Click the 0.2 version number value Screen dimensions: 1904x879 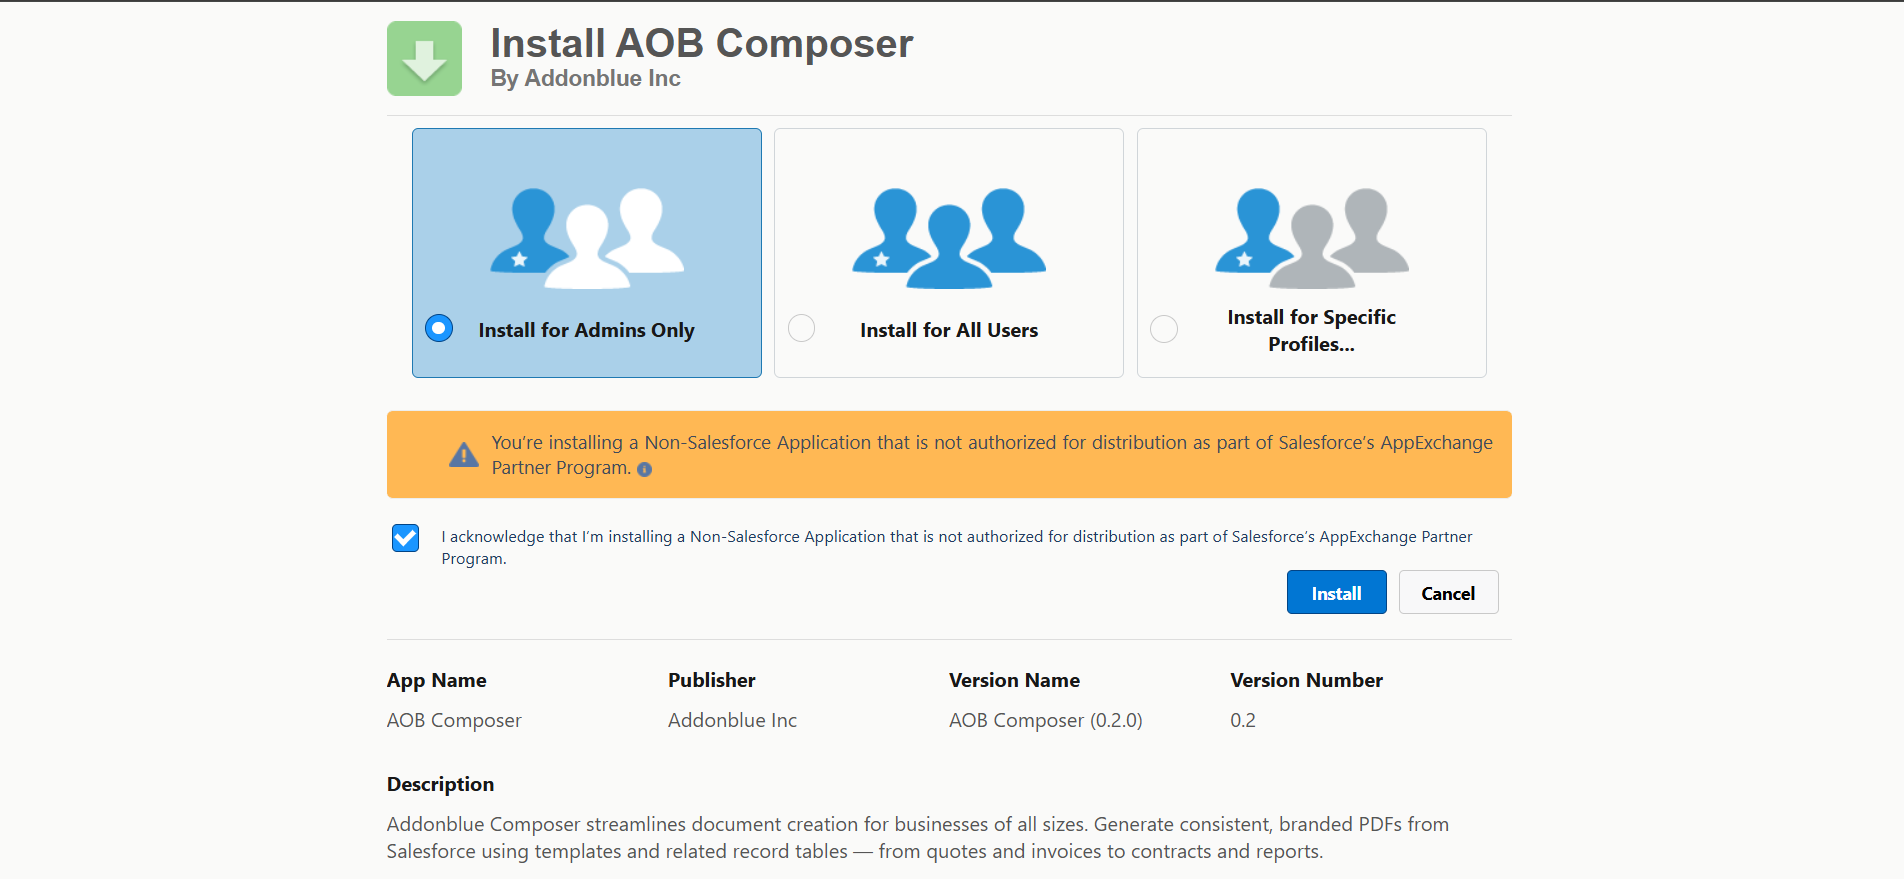pos(1242,720)
